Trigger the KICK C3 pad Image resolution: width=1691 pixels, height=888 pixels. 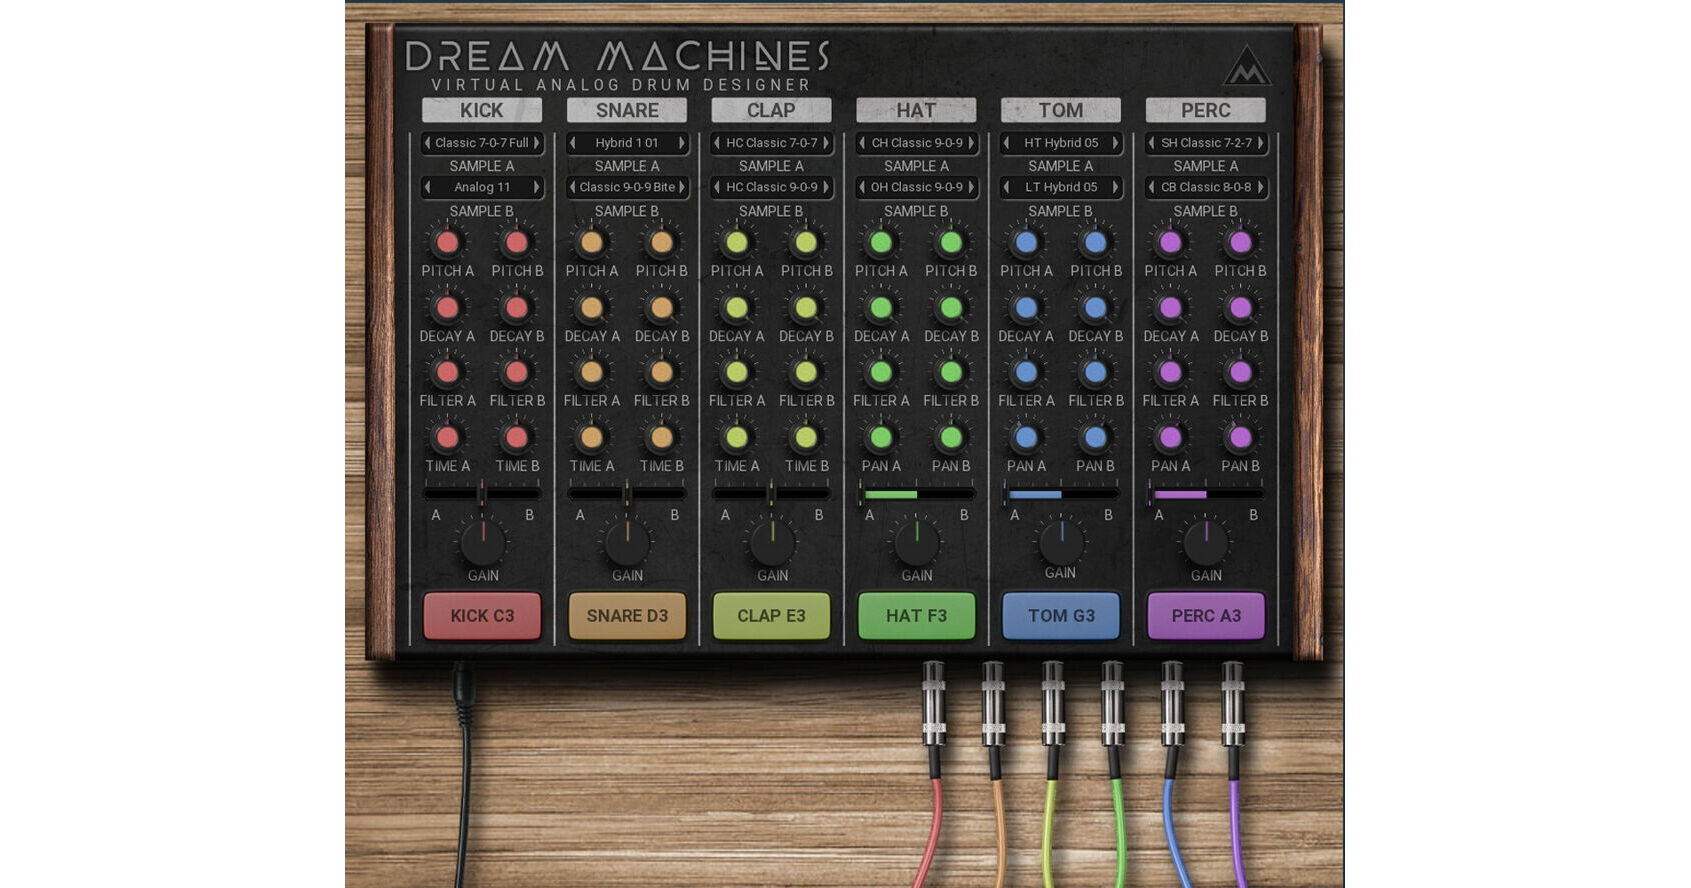(482, 616)
